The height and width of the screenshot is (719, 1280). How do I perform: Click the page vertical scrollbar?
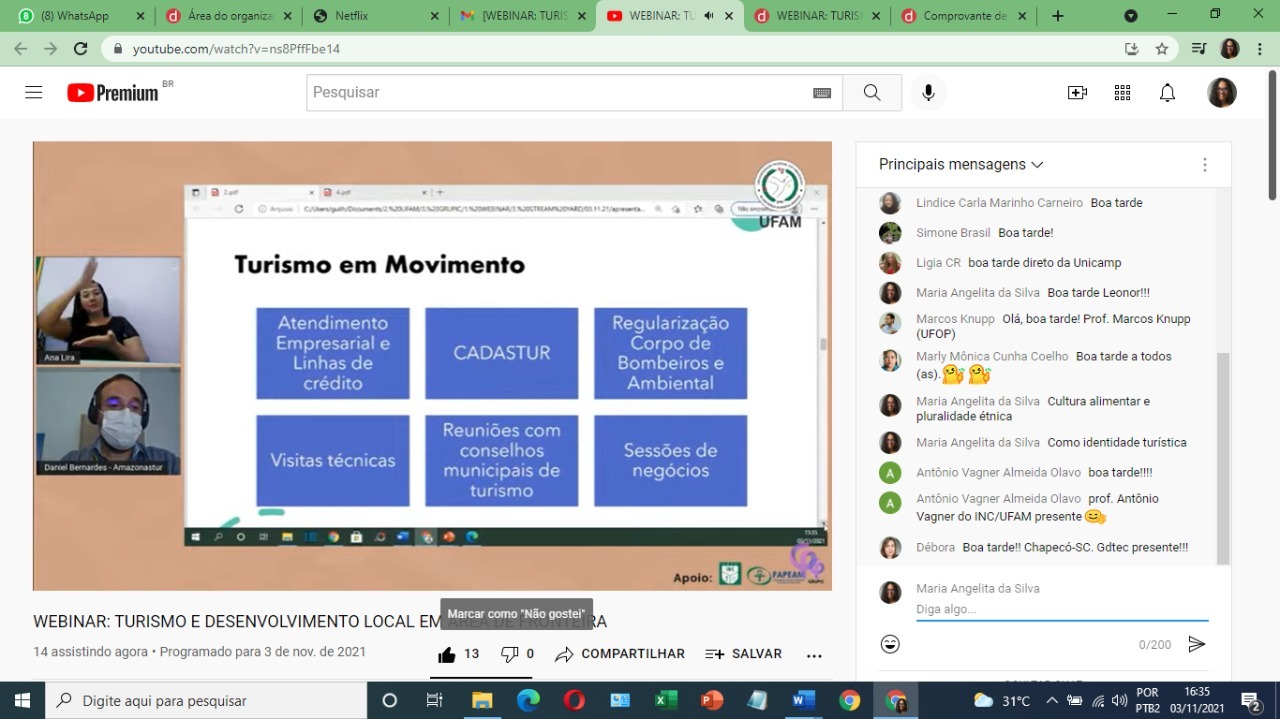1272,135
